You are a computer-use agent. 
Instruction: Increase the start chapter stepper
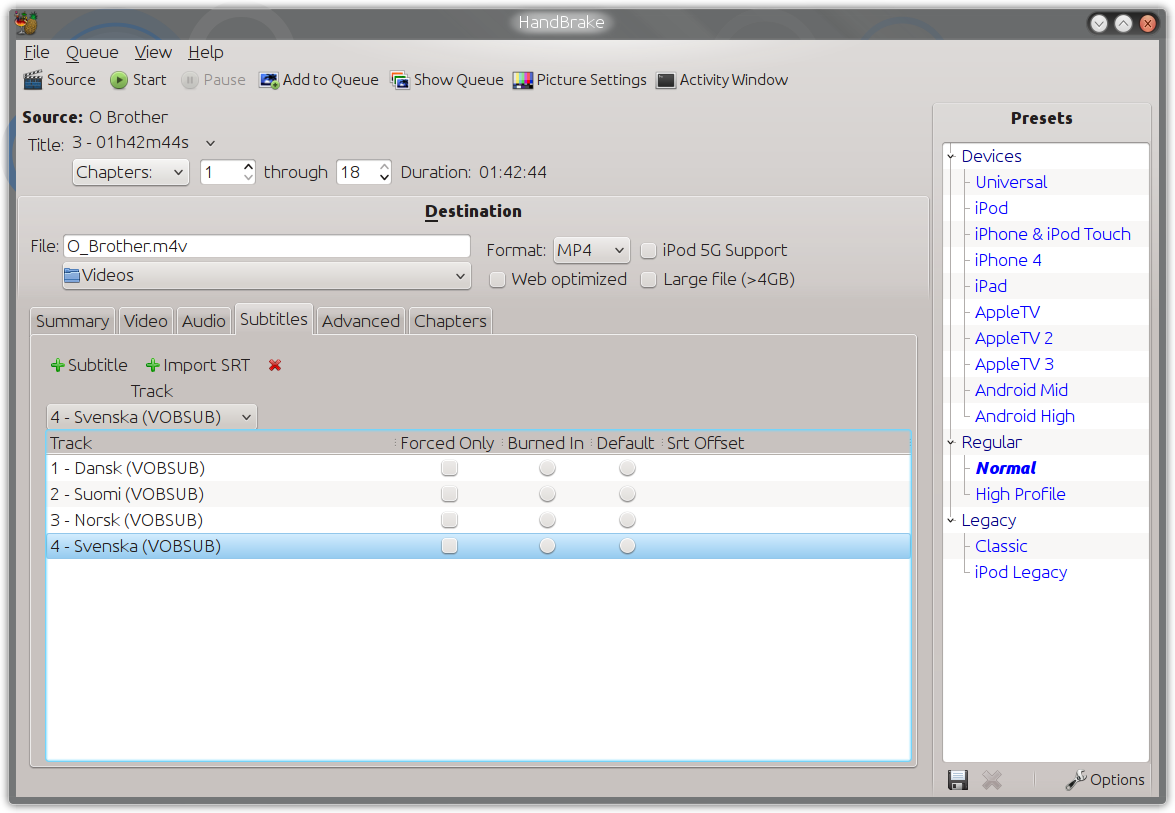pyautogui.click(x=248, y=166)
